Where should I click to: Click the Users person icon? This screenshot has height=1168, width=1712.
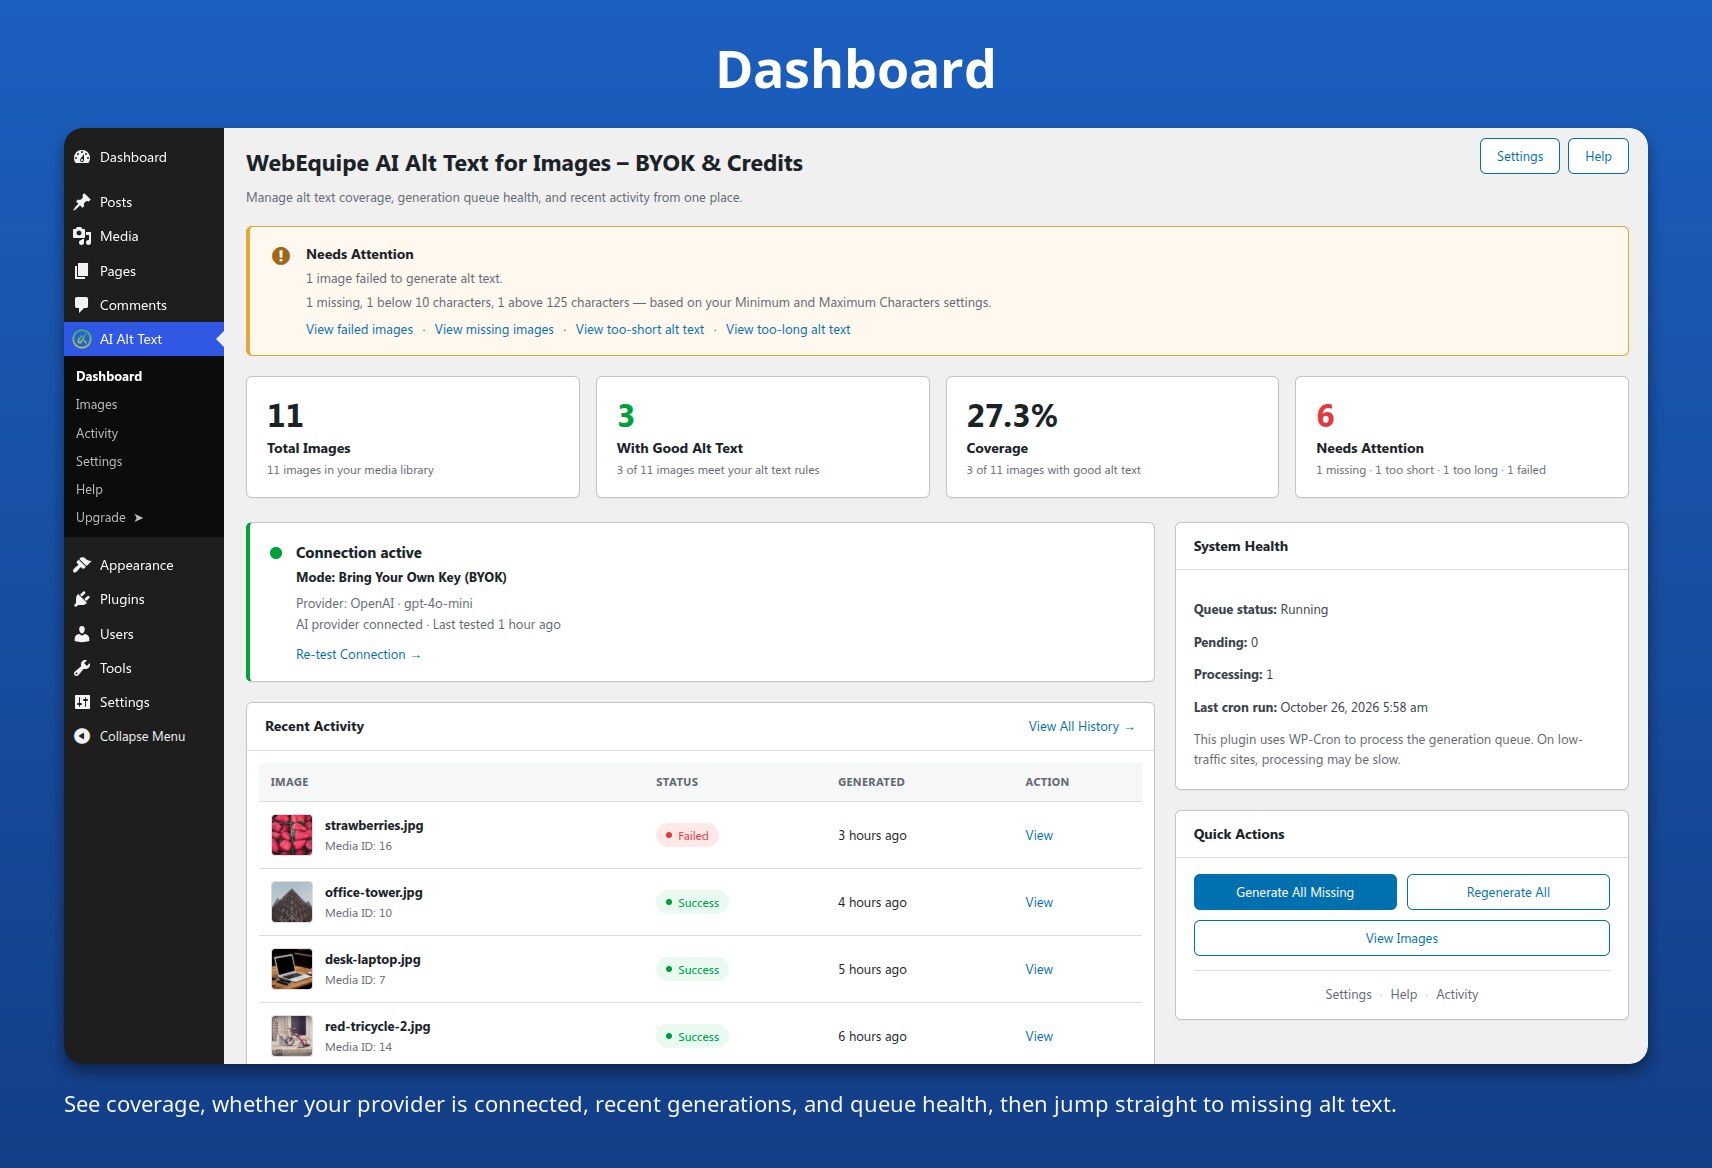(x=82, y=634)
